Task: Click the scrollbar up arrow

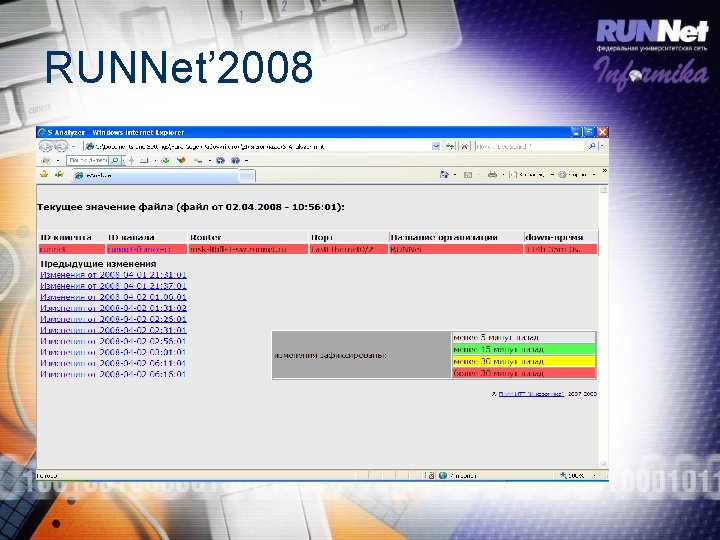Action: [603, 190]
